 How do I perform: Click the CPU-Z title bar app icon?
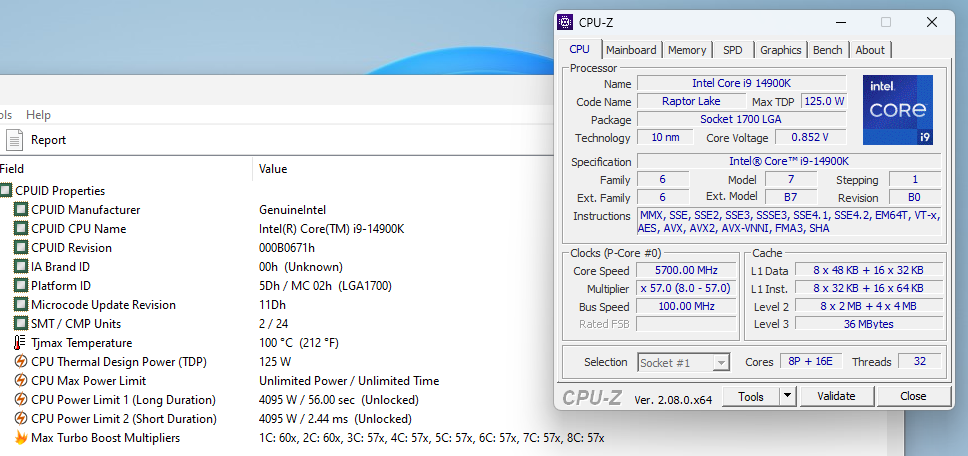(565, 22)
